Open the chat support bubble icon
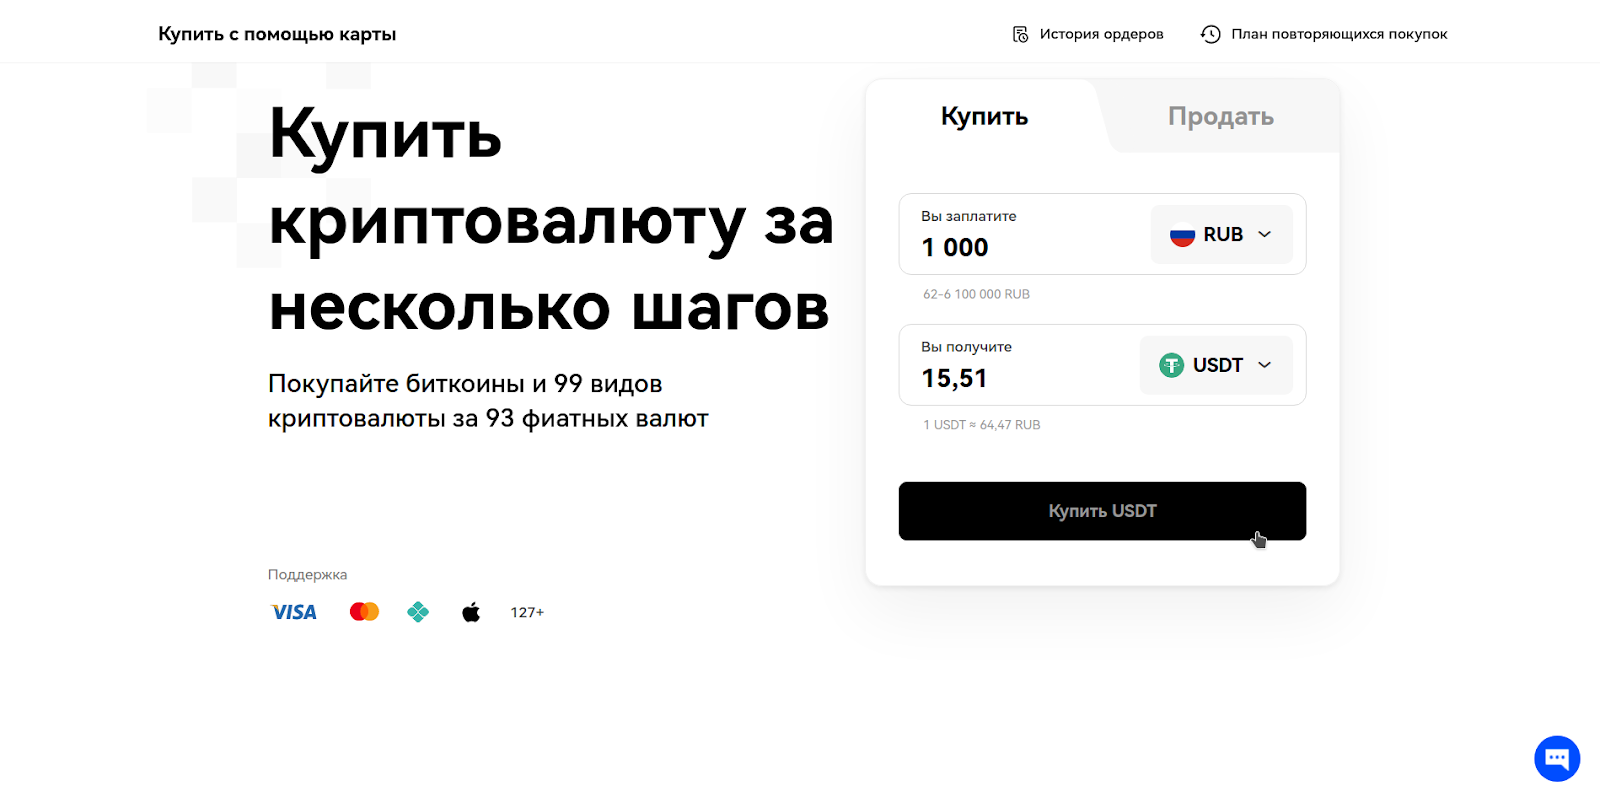The image size is (1600, 792). tap(1557, 758)
